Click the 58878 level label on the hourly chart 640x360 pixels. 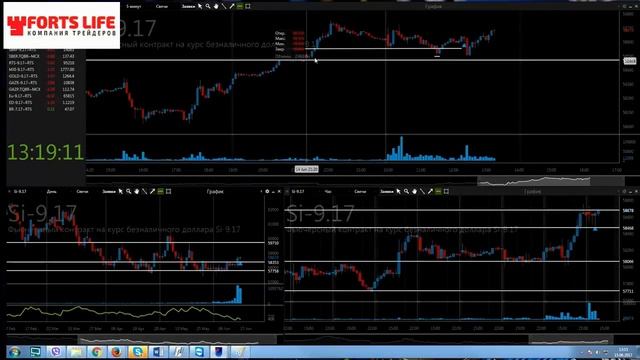click(x=629, y=211)
